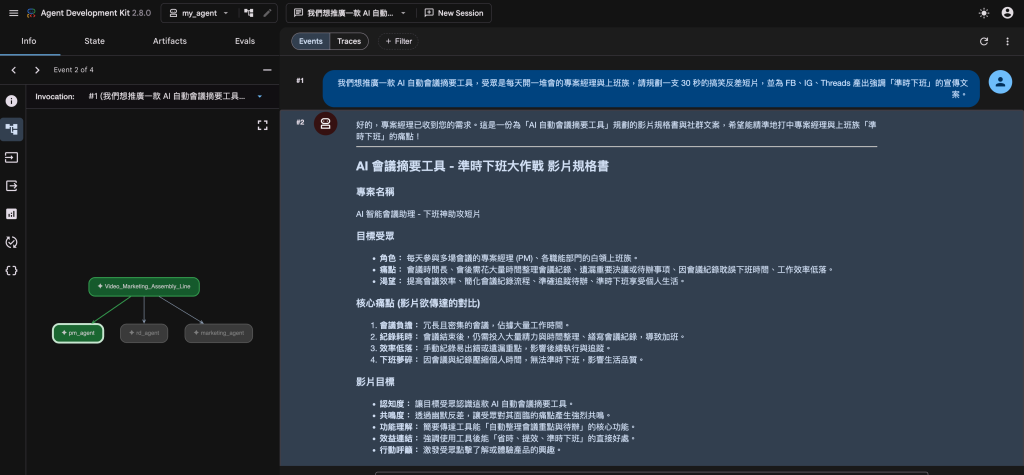The height and width of the screenshot is (475, 1024).
Task: Collapse the event details panel
Action: (x=267, y=70)
